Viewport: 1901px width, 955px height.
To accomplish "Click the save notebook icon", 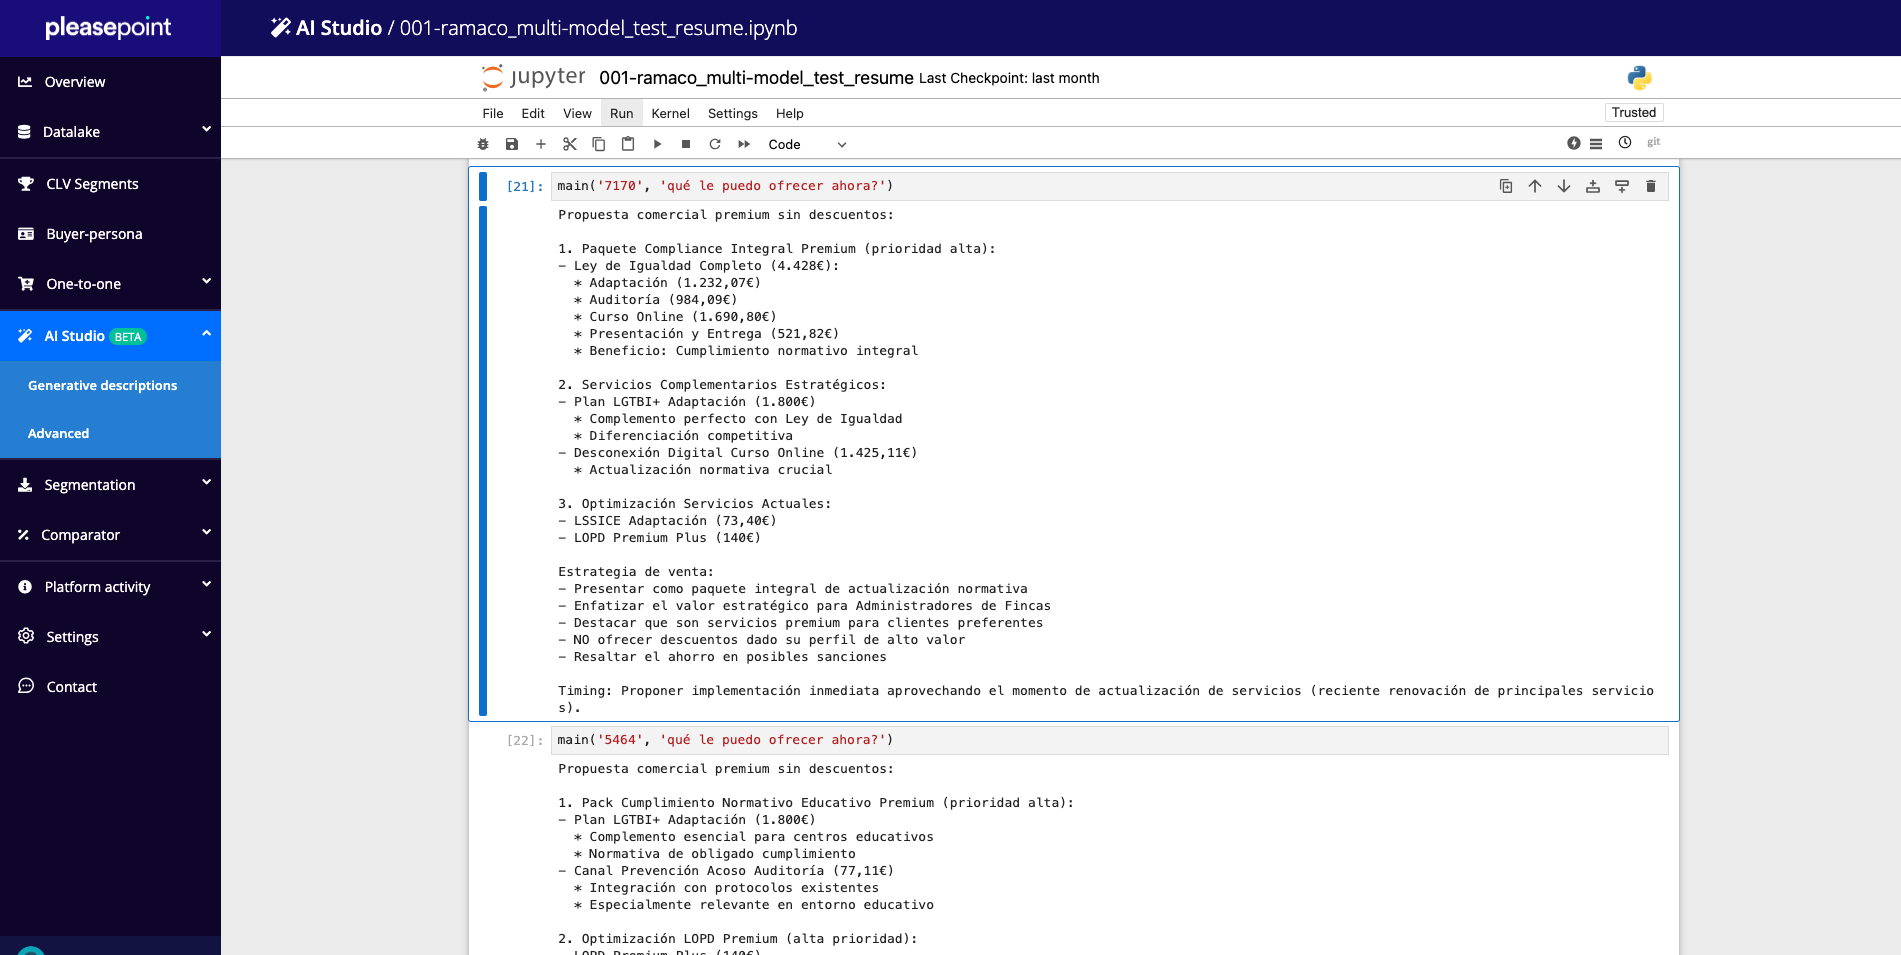I will 512,144.
